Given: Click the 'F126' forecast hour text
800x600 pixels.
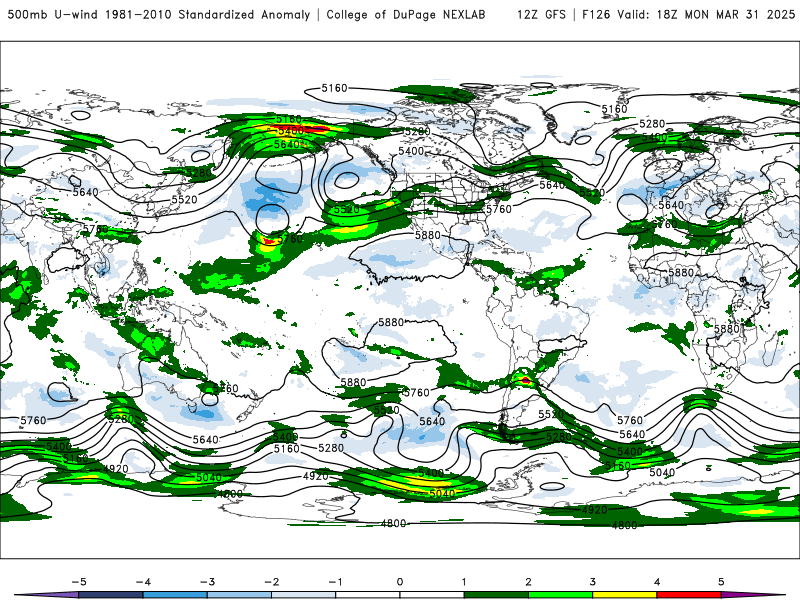Looking at the screenshot, I should click(x=596, y=14).
